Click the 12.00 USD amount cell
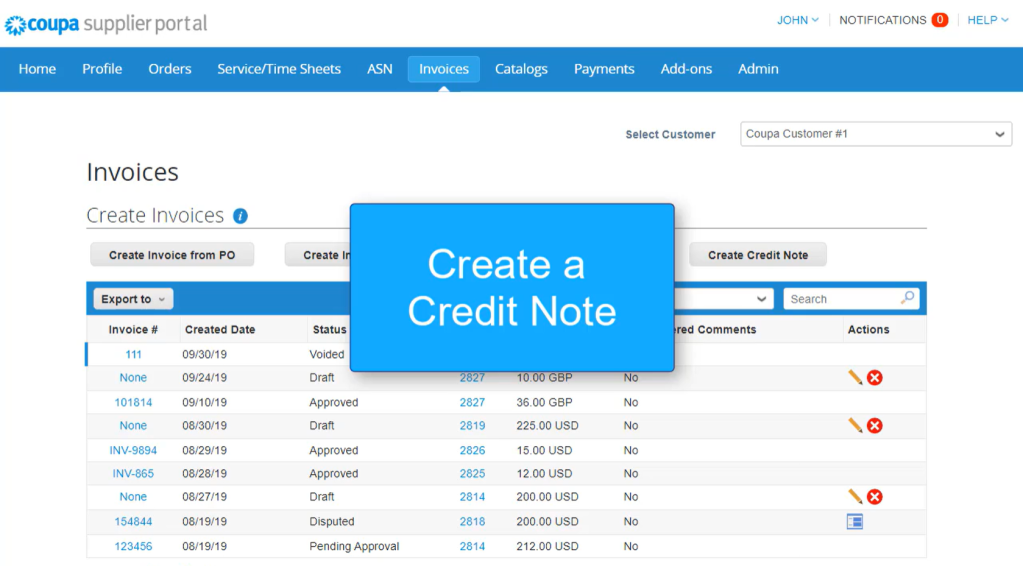This screenshot has width=1023, height=566. click(x=544, y=473)
